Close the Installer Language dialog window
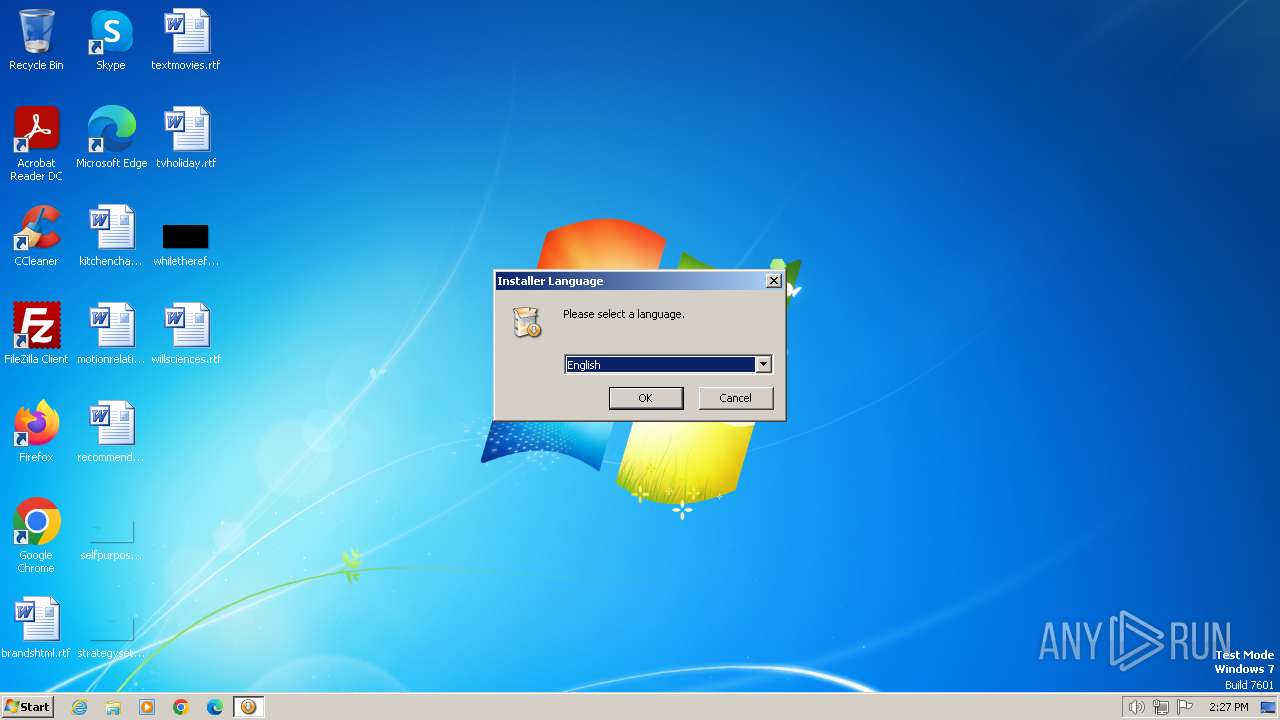The height and width of the screenshot is (720, 1280). tap(774, 281)
